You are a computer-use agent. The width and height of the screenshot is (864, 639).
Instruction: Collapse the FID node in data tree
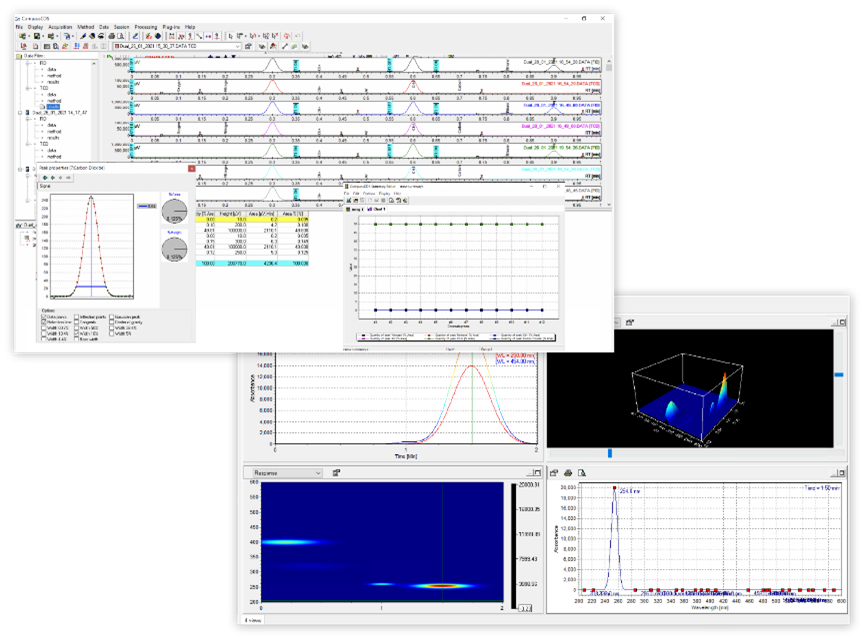(28, 63)
